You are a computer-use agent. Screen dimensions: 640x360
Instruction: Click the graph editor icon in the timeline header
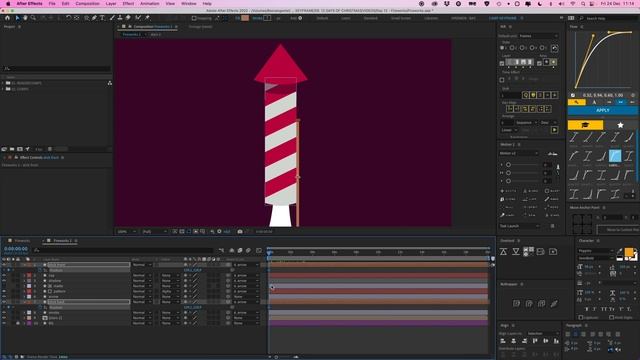pos(259,250)
